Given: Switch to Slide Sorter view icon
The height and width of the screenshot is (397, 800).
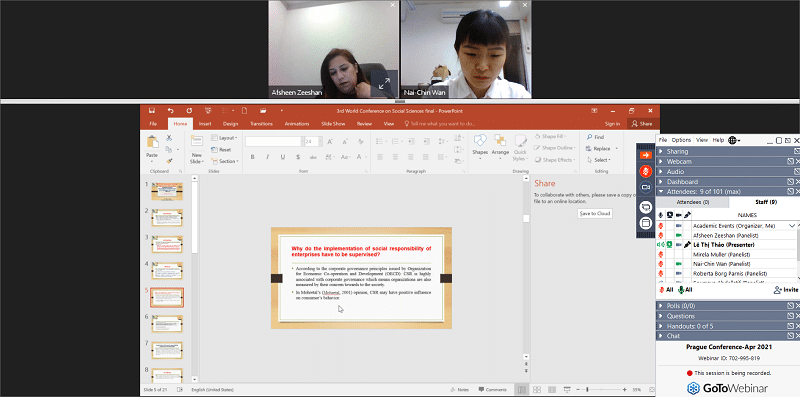Looking at the screenshot, I should [537, 390].
